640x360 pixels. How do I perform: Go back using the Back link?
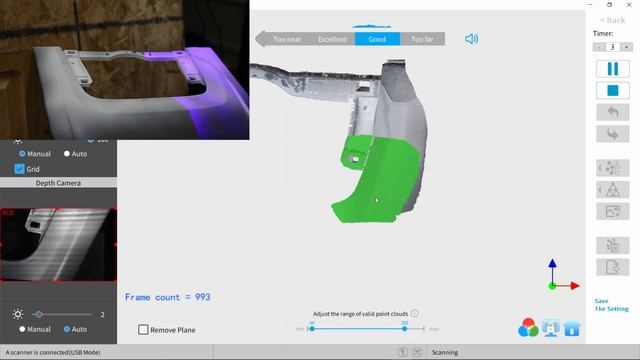point(613,20)
